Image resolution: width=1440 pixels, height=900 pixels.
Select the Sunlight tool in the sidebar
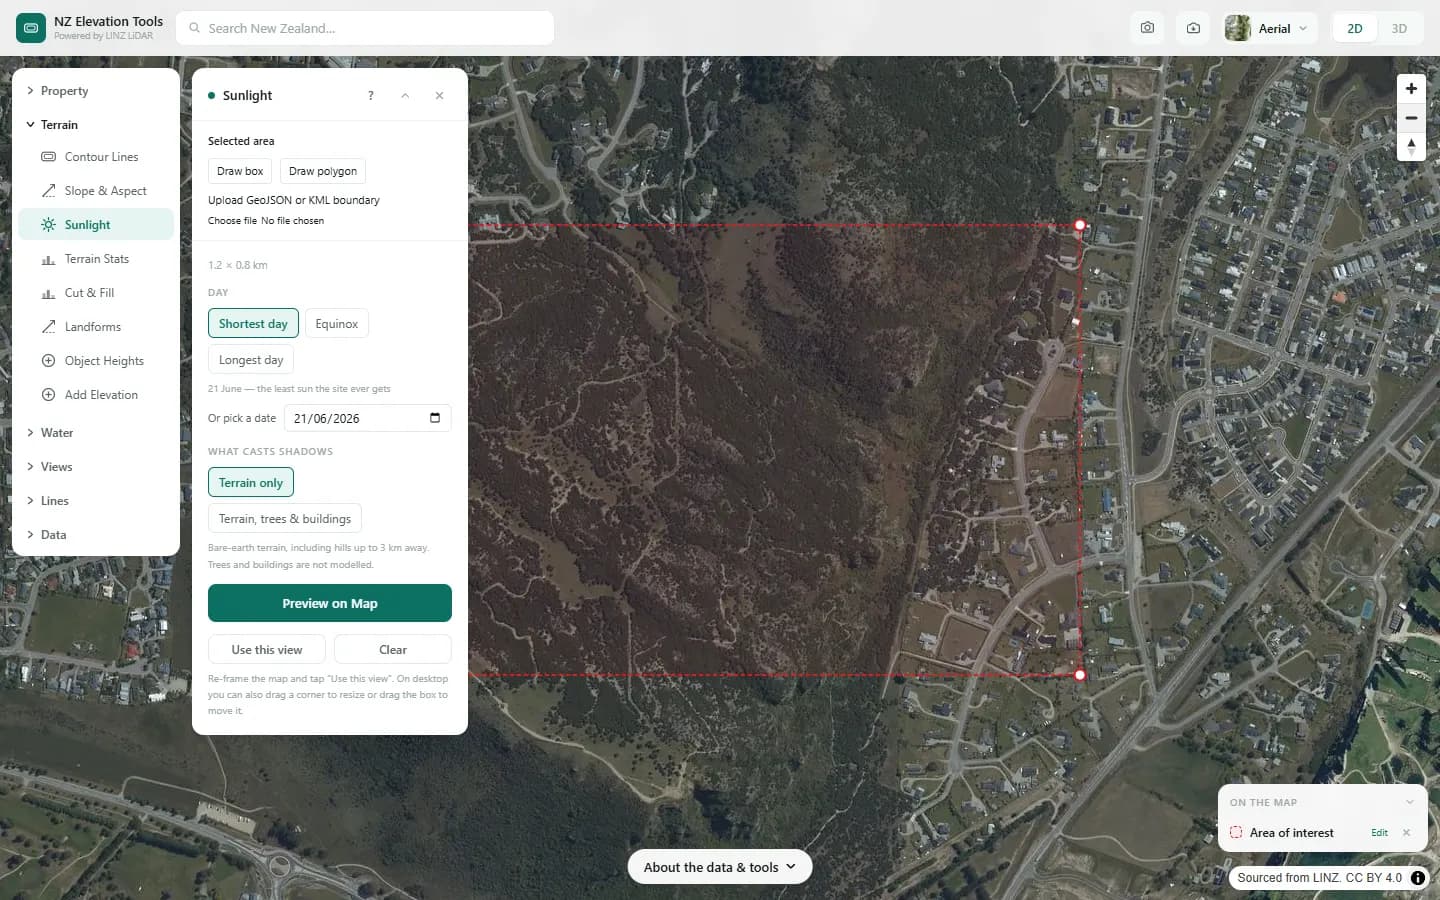[96, 225]
